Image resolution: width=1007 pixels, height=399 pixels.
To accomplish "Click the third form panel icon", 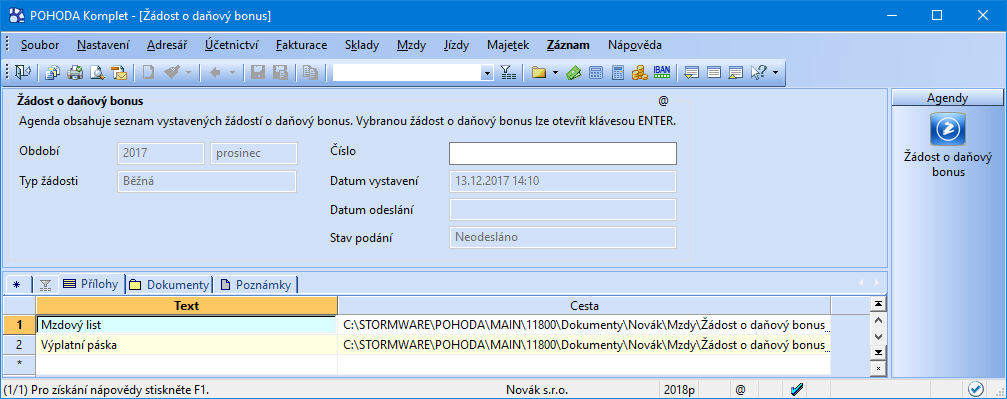I will coord(736,73).
